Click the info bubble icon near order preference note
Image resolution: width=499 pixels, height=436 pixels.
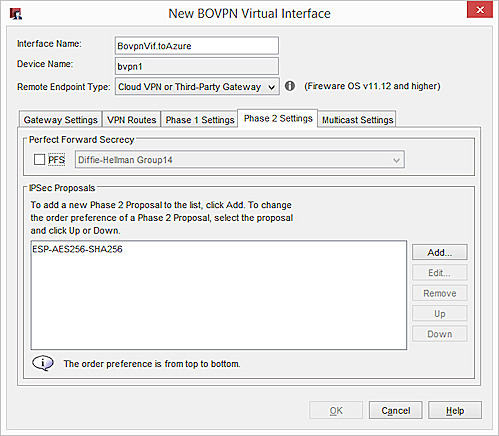tap(43, 363)
